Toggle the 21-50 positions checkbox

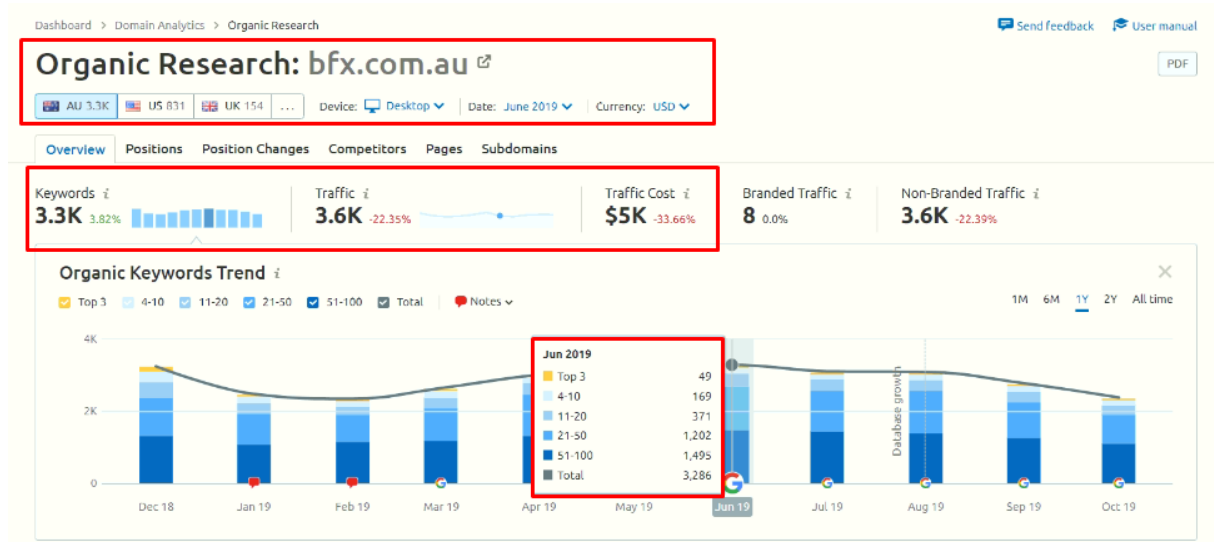[249, 302]
